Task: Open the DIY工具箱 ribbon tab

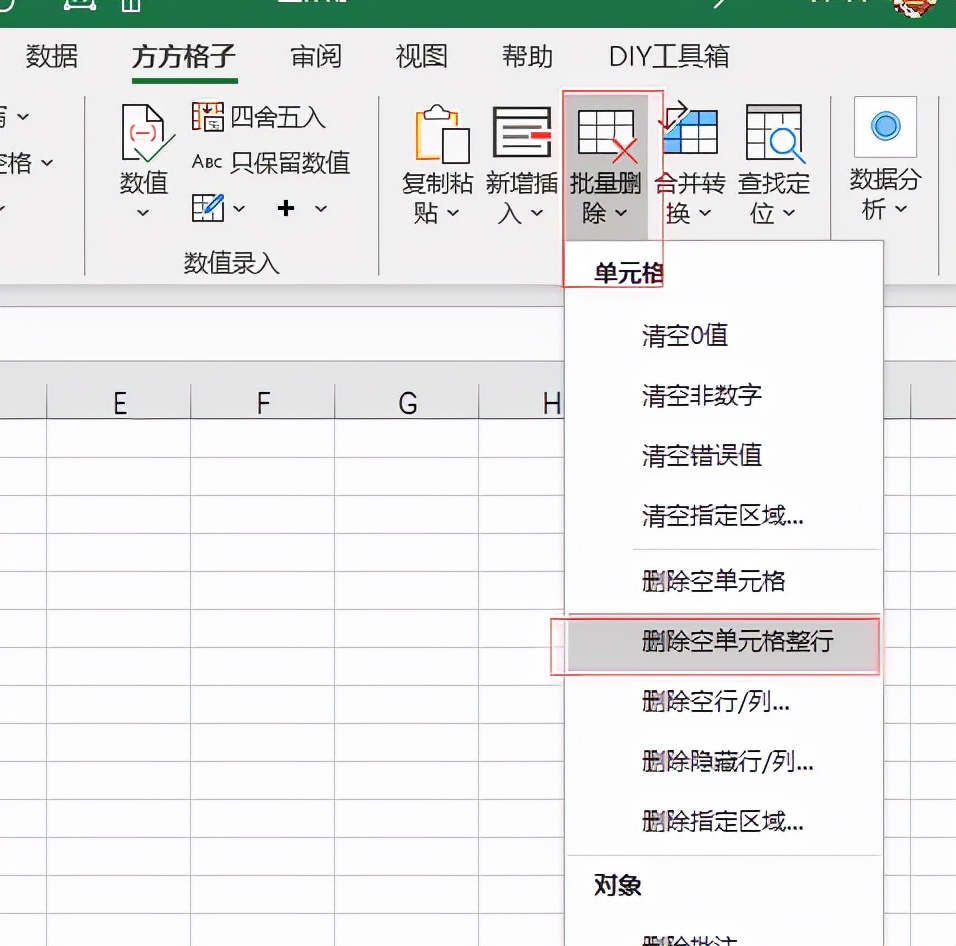Action: click(671, 57)
